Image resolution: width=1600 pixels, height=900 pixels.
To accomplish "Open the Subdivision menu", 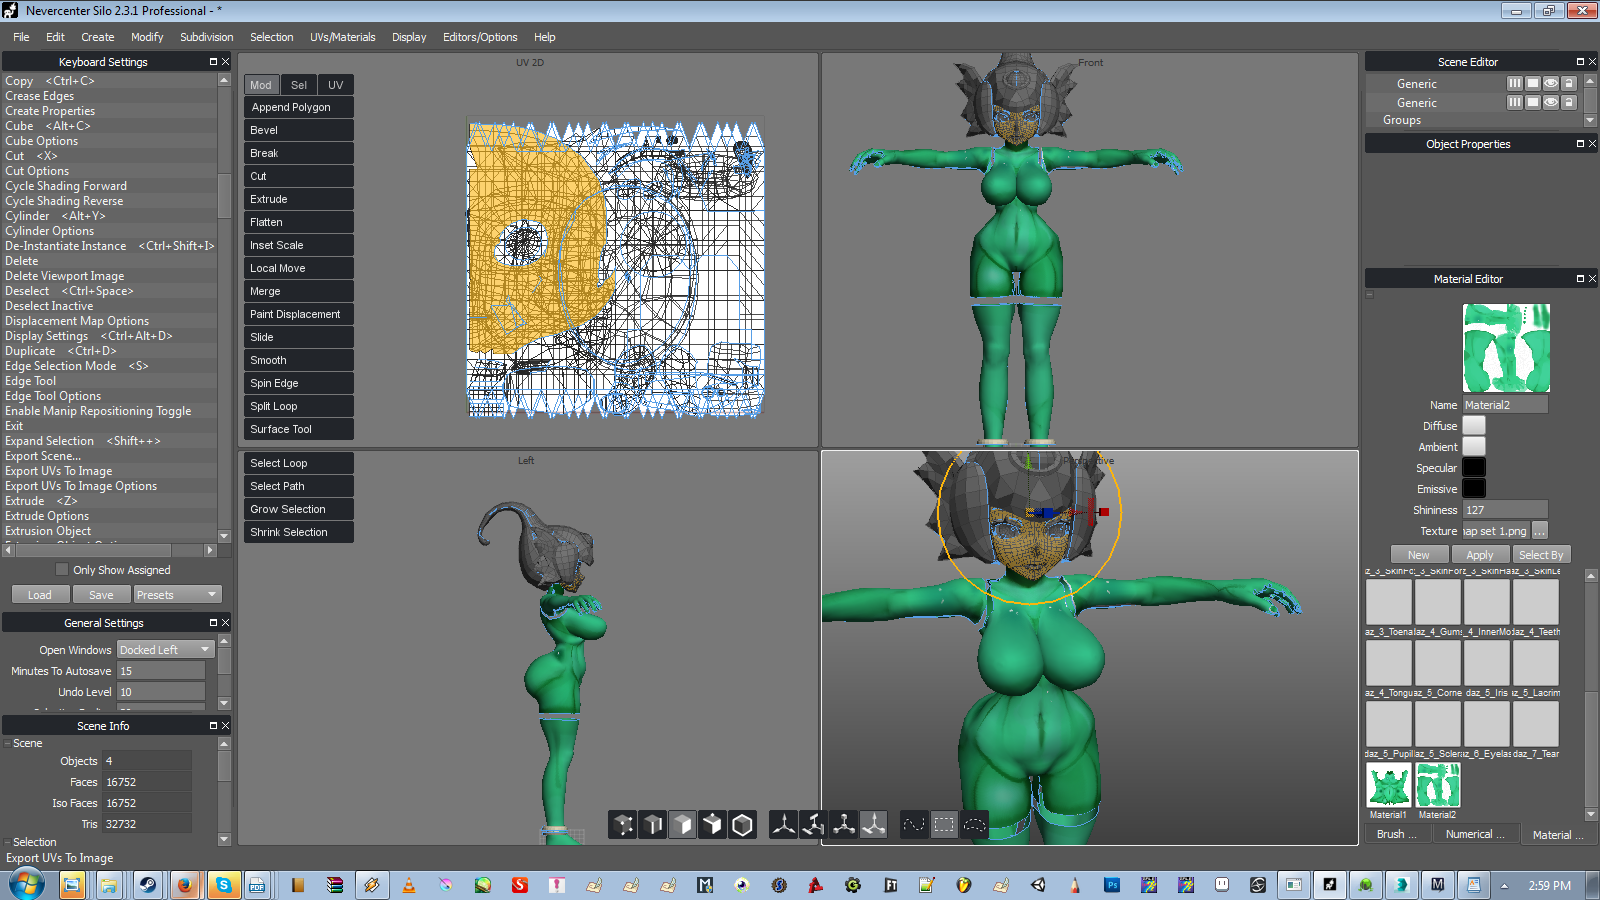I will tap(206, 37).
